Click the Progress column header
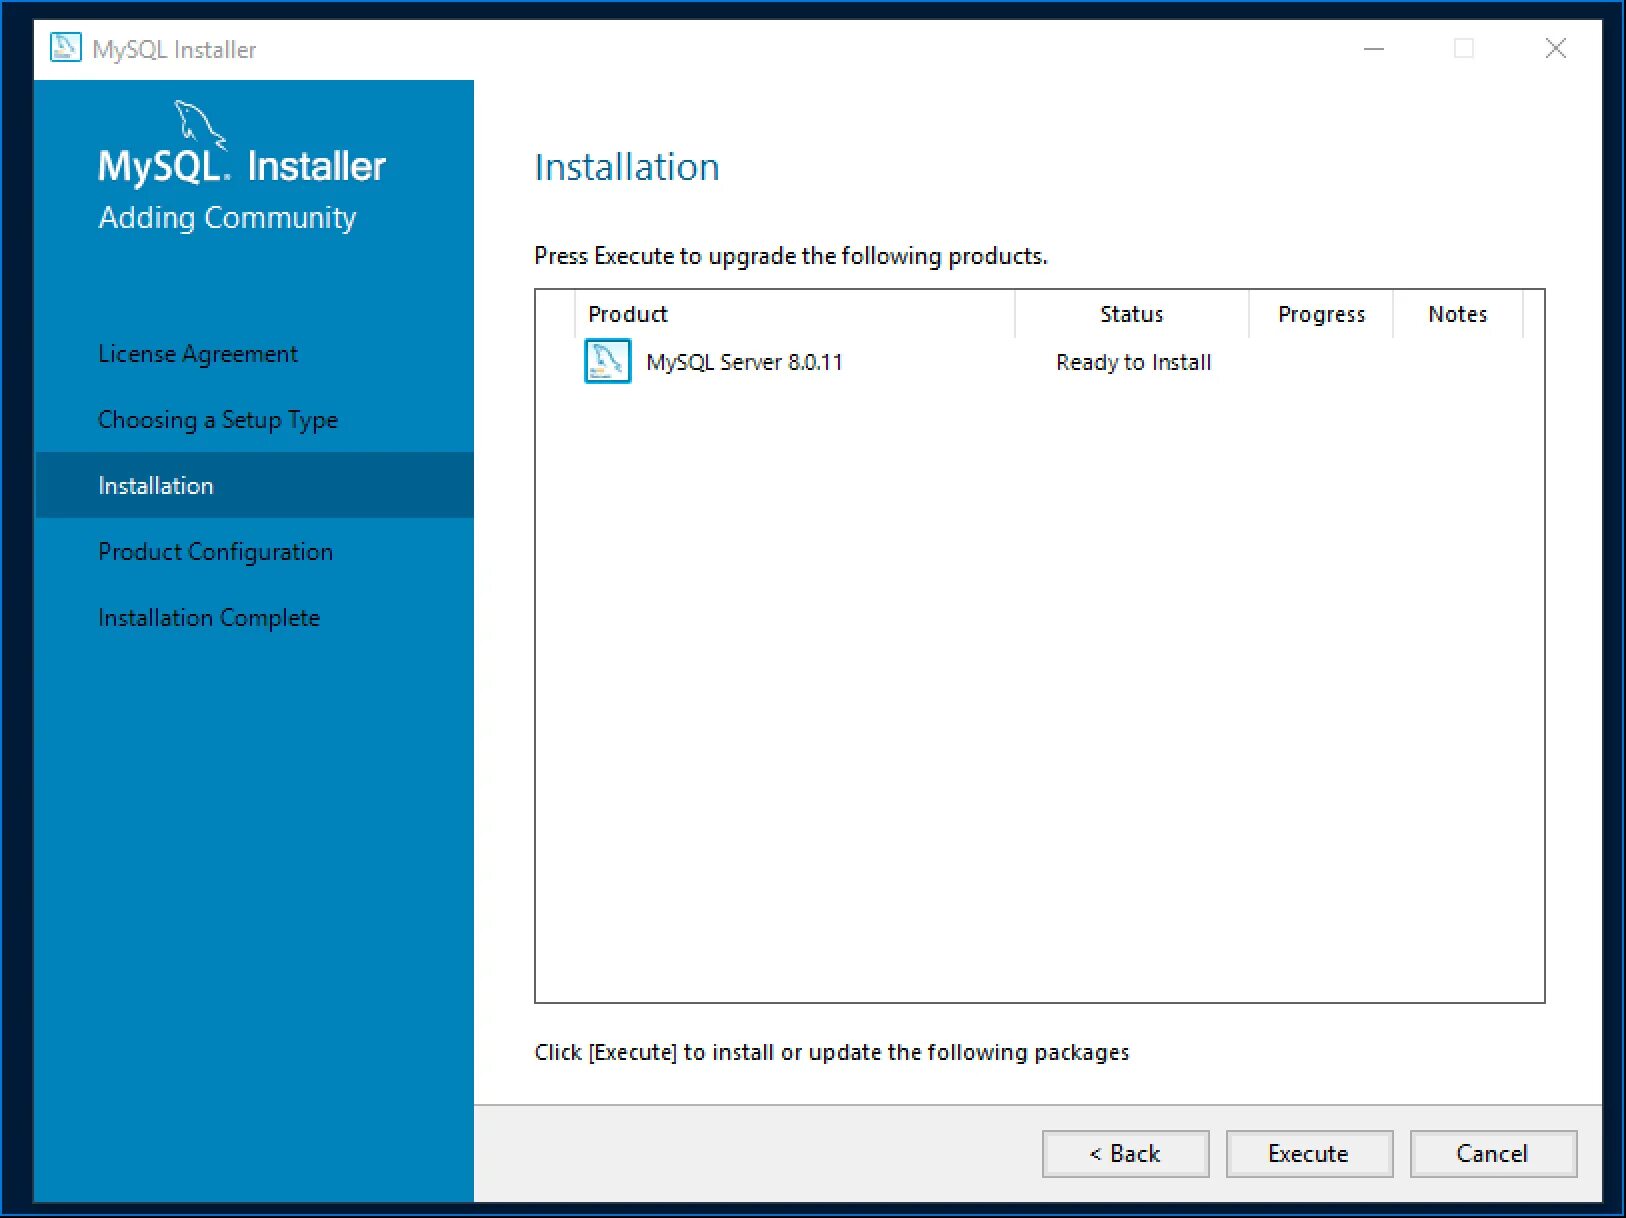The image size is (1626, 1218). pyautogui.click(x=1321, y=313)
